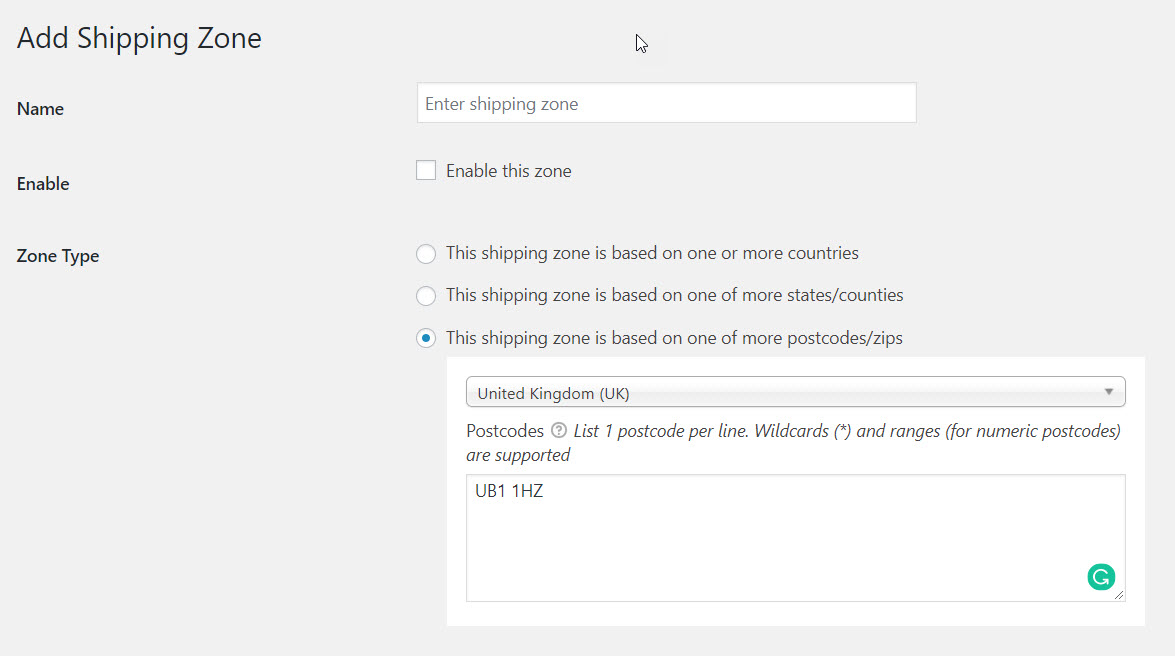Viewport: 1175px width, 656px height.
Task: Focus the Enter shipping zone name field
Action: click(x=666, y=102)
